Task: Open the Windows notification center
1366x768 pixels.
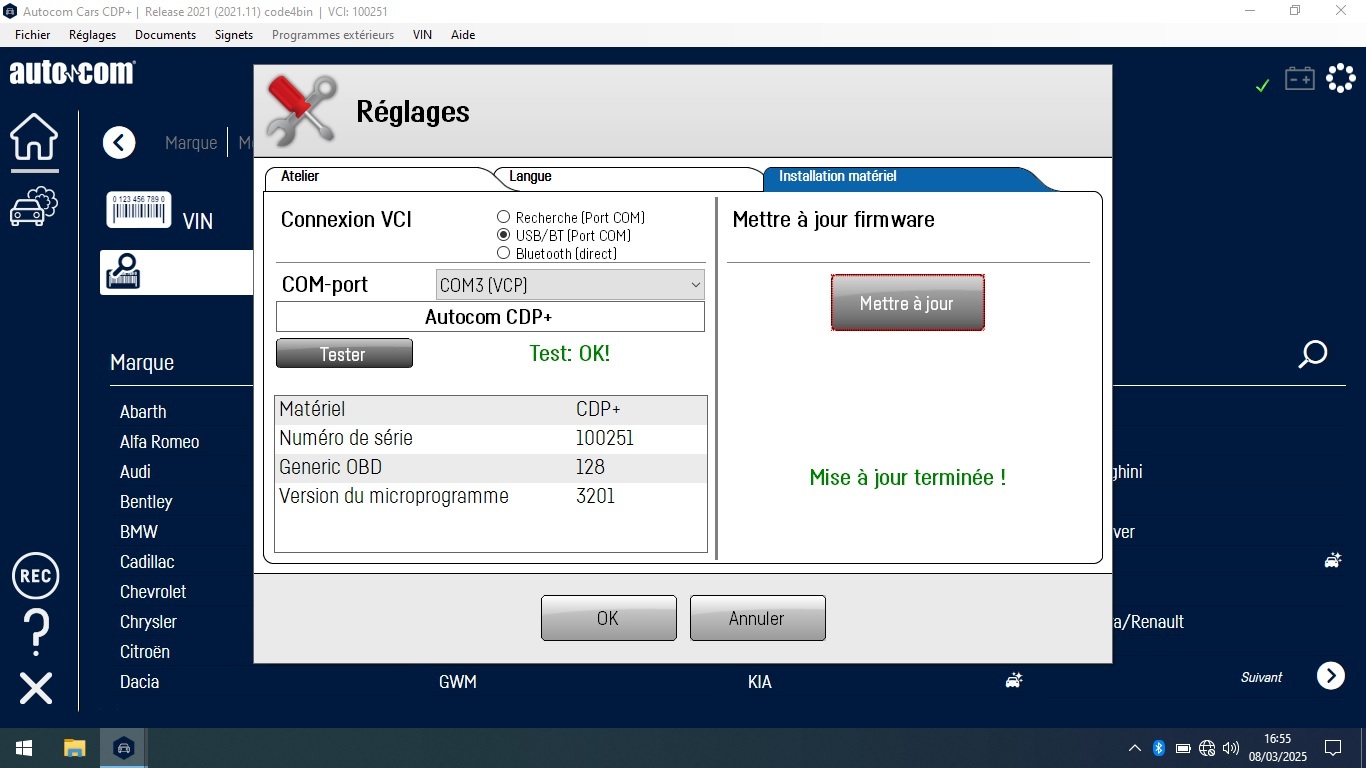Action: click(1333, 748)
